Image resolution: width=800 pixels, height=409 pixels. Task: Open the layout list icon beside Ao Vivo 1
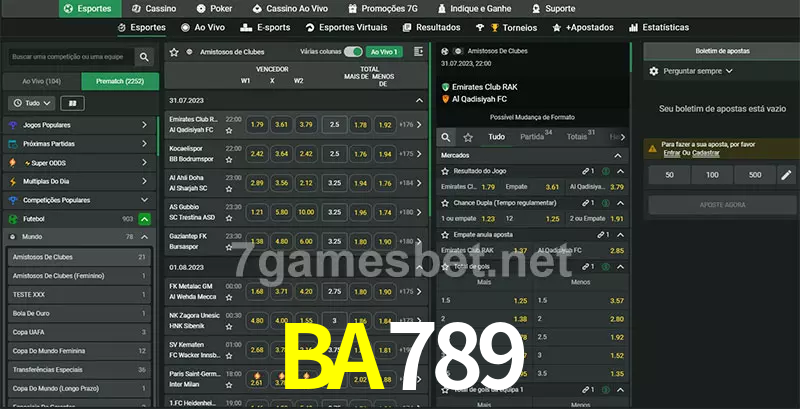(418, 52)
